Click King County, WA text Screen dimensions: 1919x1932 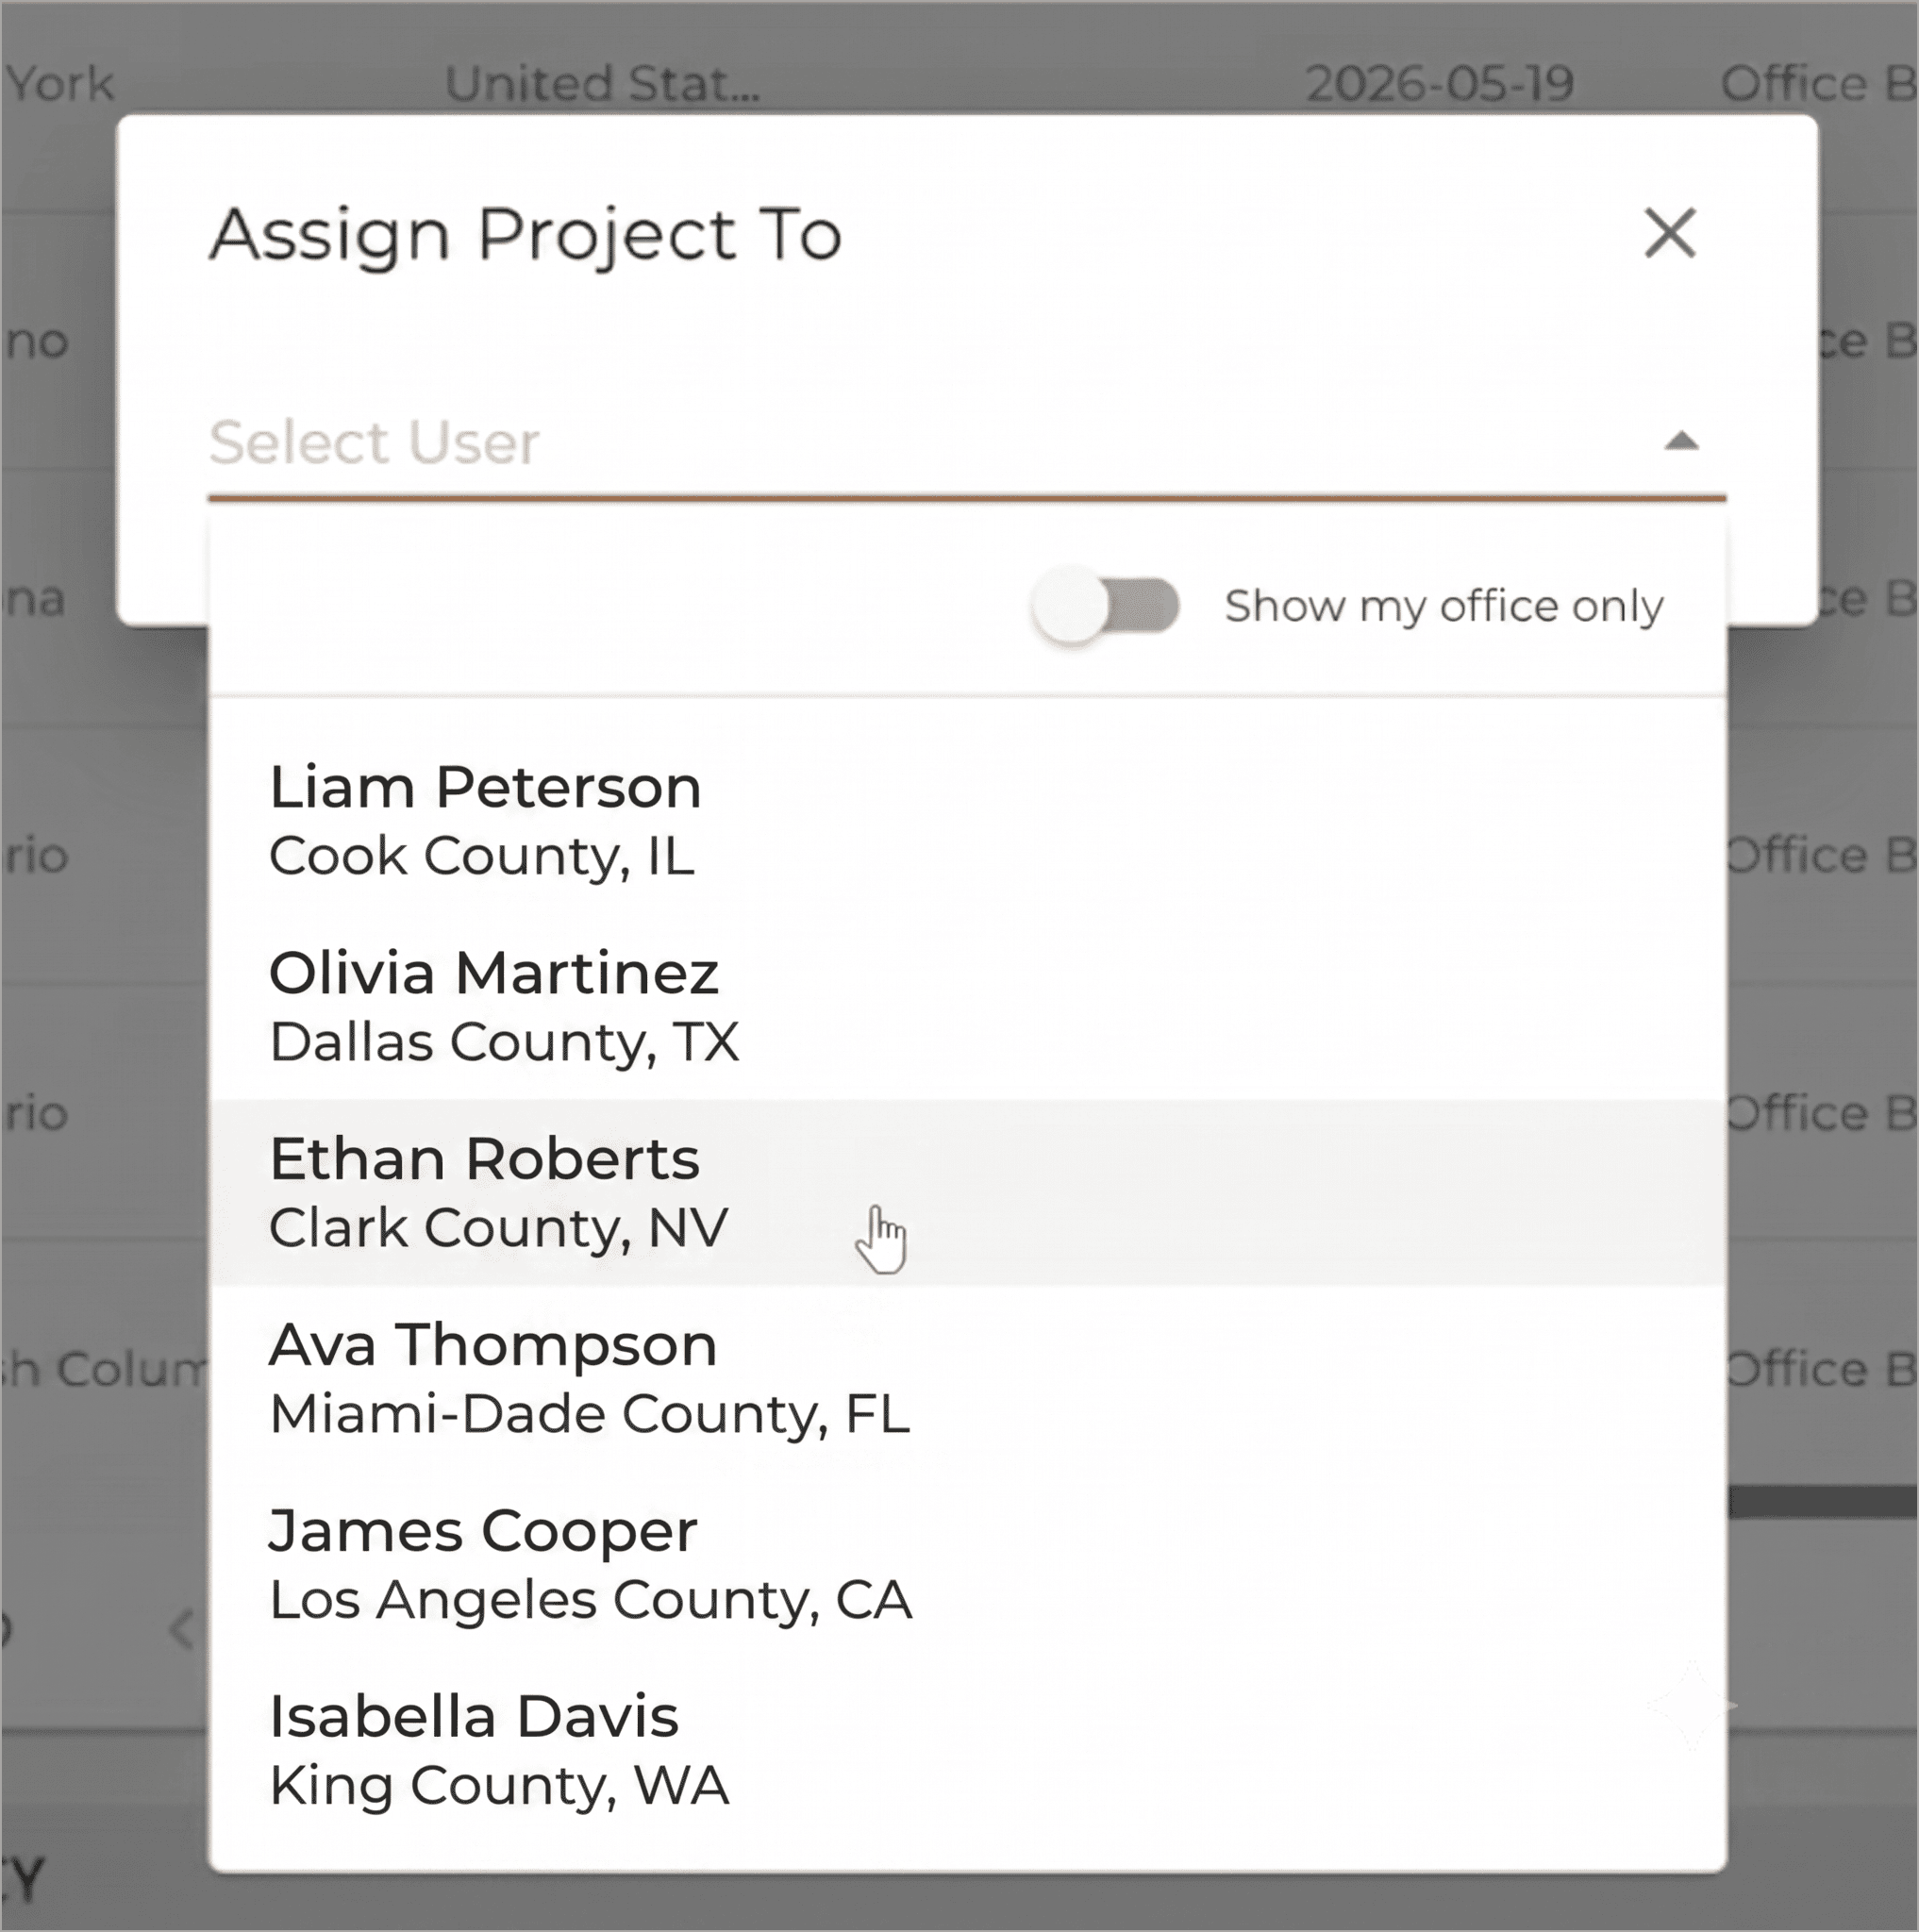(498, 1786)
